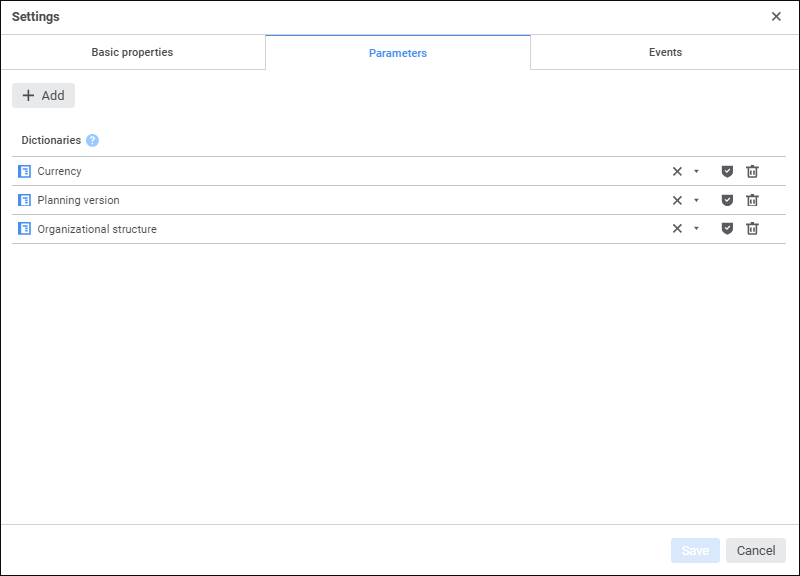The width and height of the screenshot is (800, 576).
Task: Toggle the shield checkmark for Planning version
Action: 727,200
